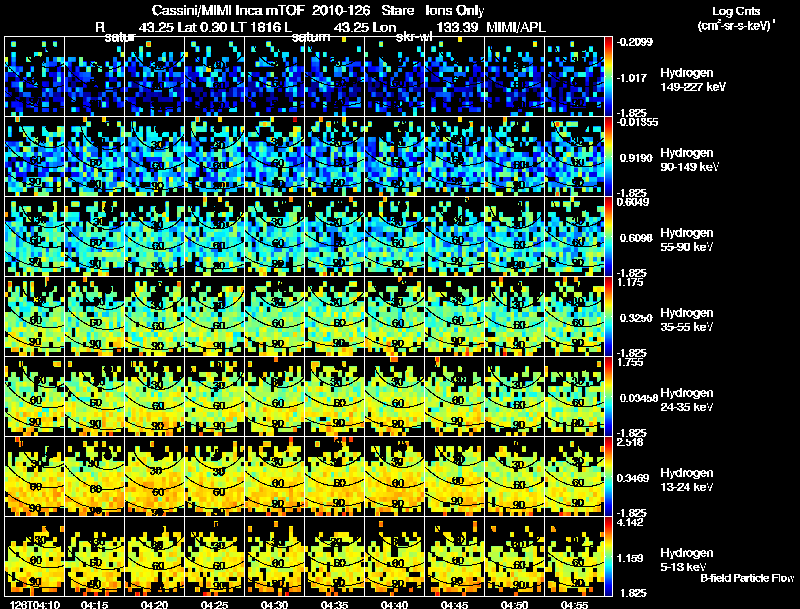
Task: Select the color bar for 13-24 keV row
Action: point(608,477)
